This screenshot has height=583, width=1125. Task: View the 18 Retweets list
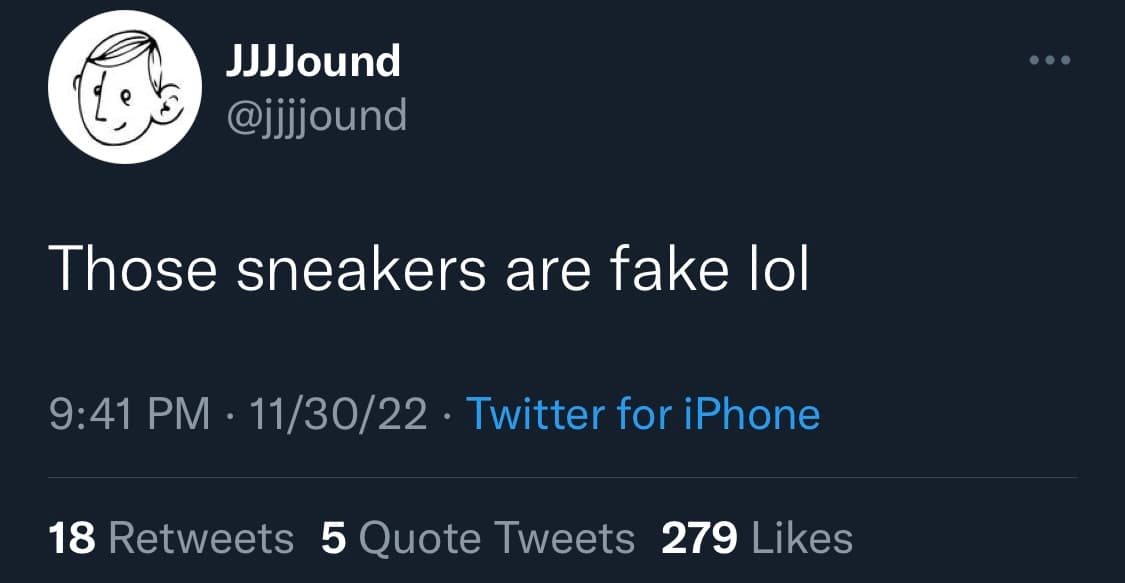click(x=171, y=539)
